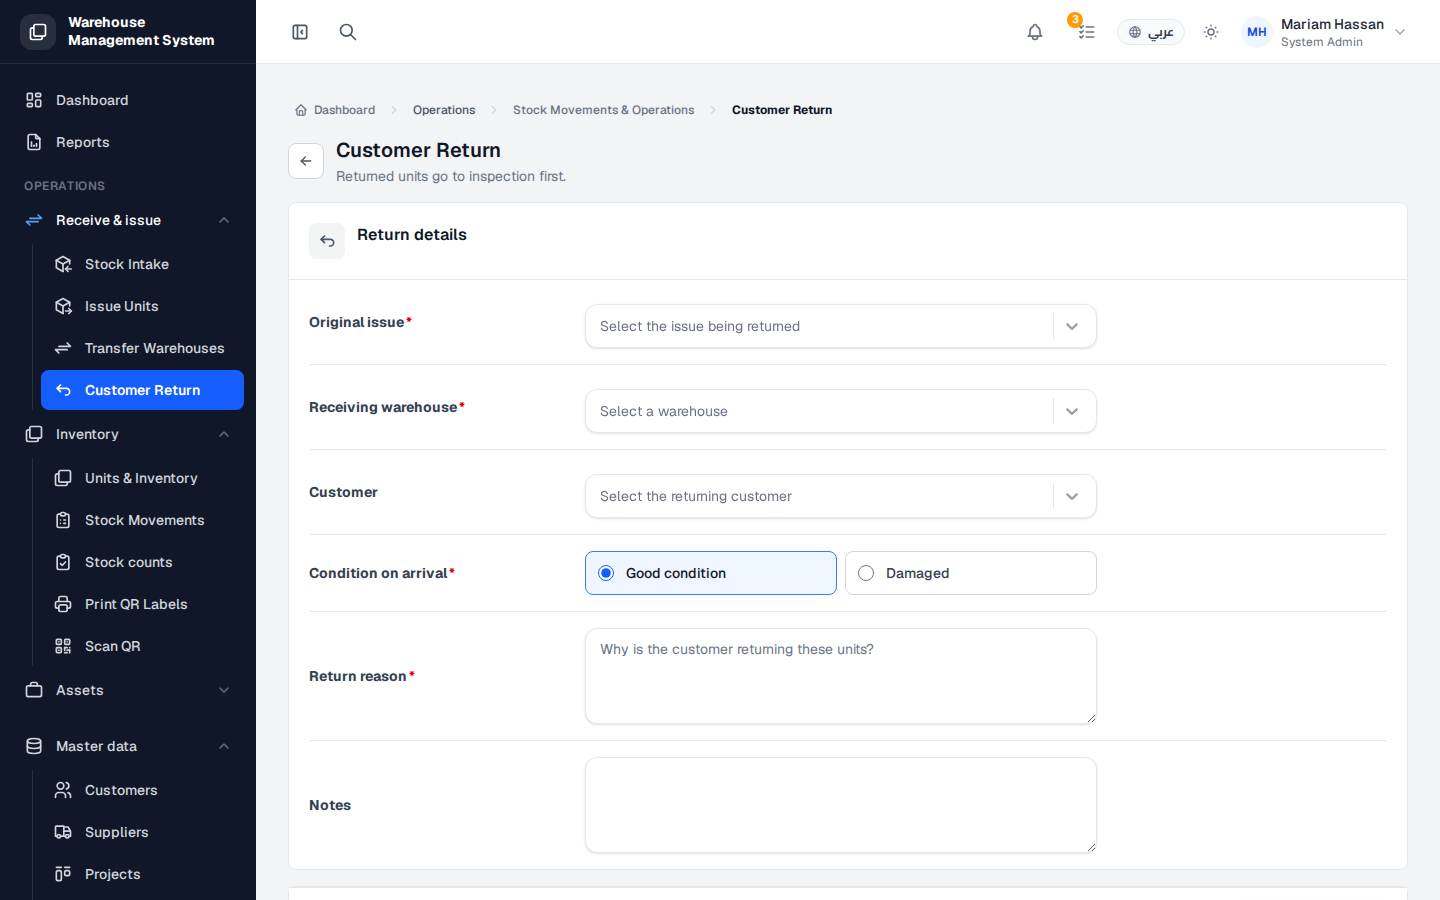Click the Print QR Labels printer icon

pyautogui.click(x=63, y=604)
